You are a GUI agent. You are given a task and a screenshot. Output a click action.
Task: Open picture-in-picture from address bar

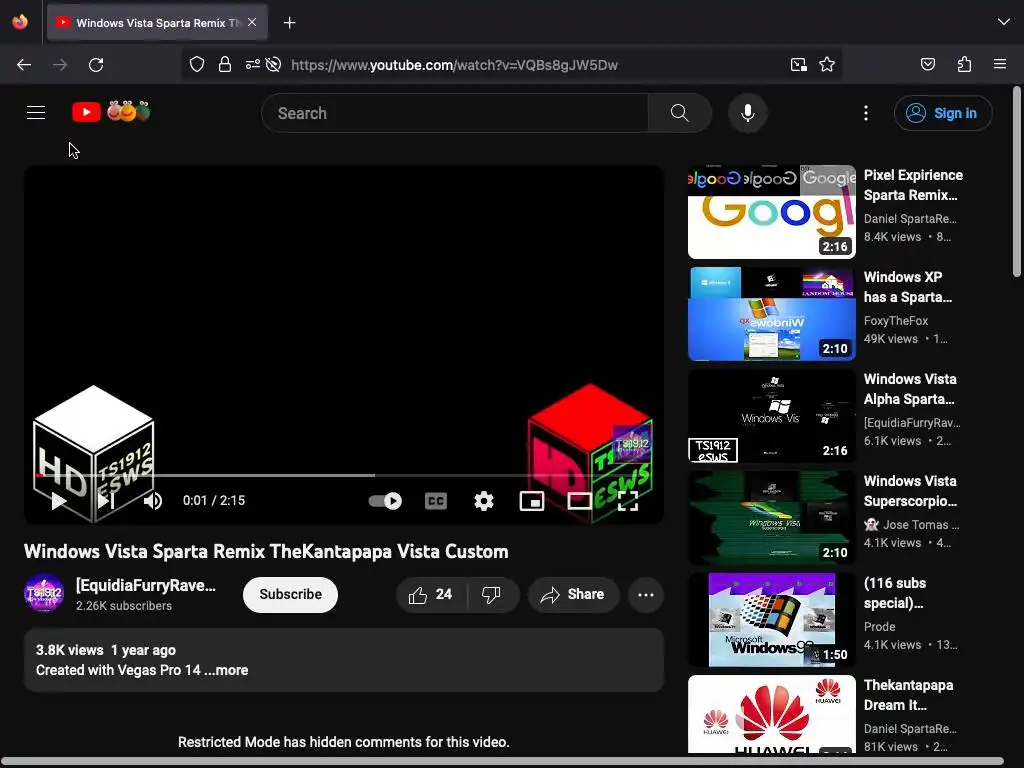(799, 64)
